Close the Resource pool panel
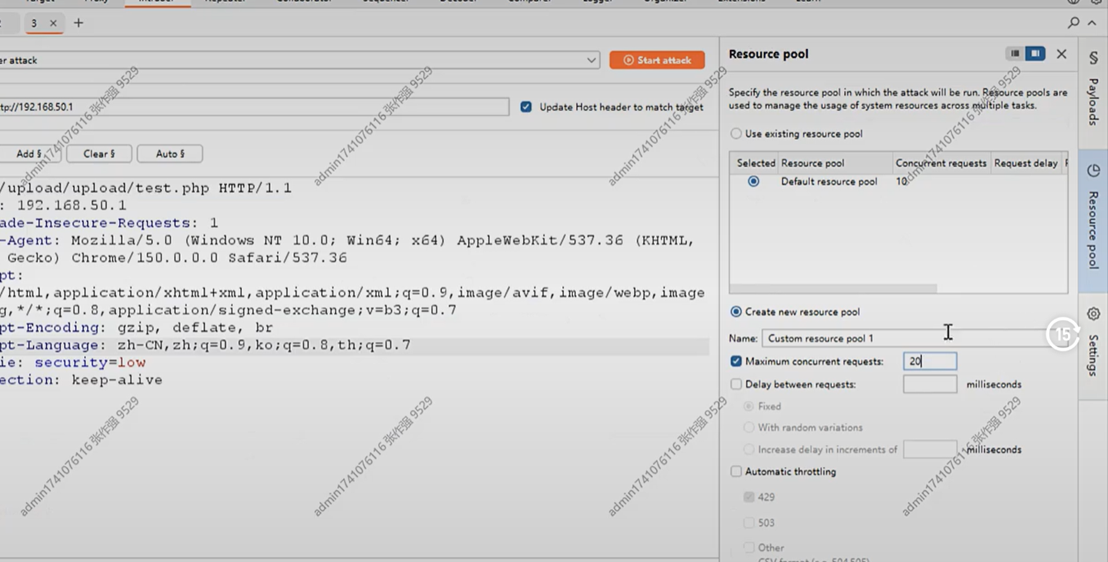 point(1061,54)
